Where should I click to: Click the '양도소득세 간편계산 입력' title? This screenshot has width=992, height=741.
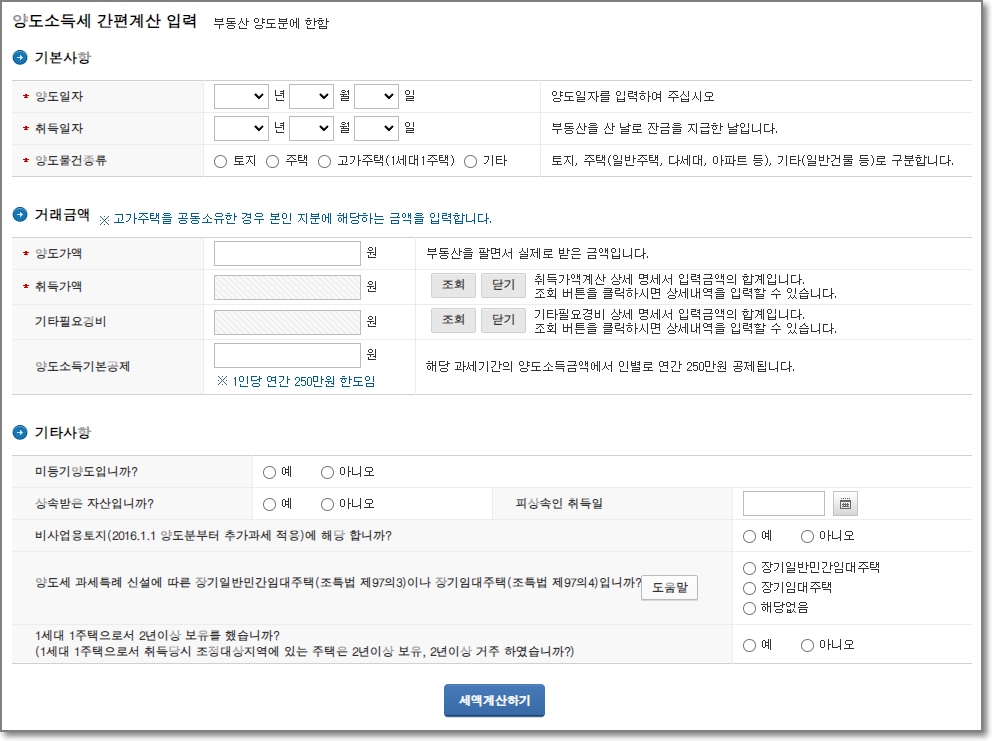[x=105, y=21]
